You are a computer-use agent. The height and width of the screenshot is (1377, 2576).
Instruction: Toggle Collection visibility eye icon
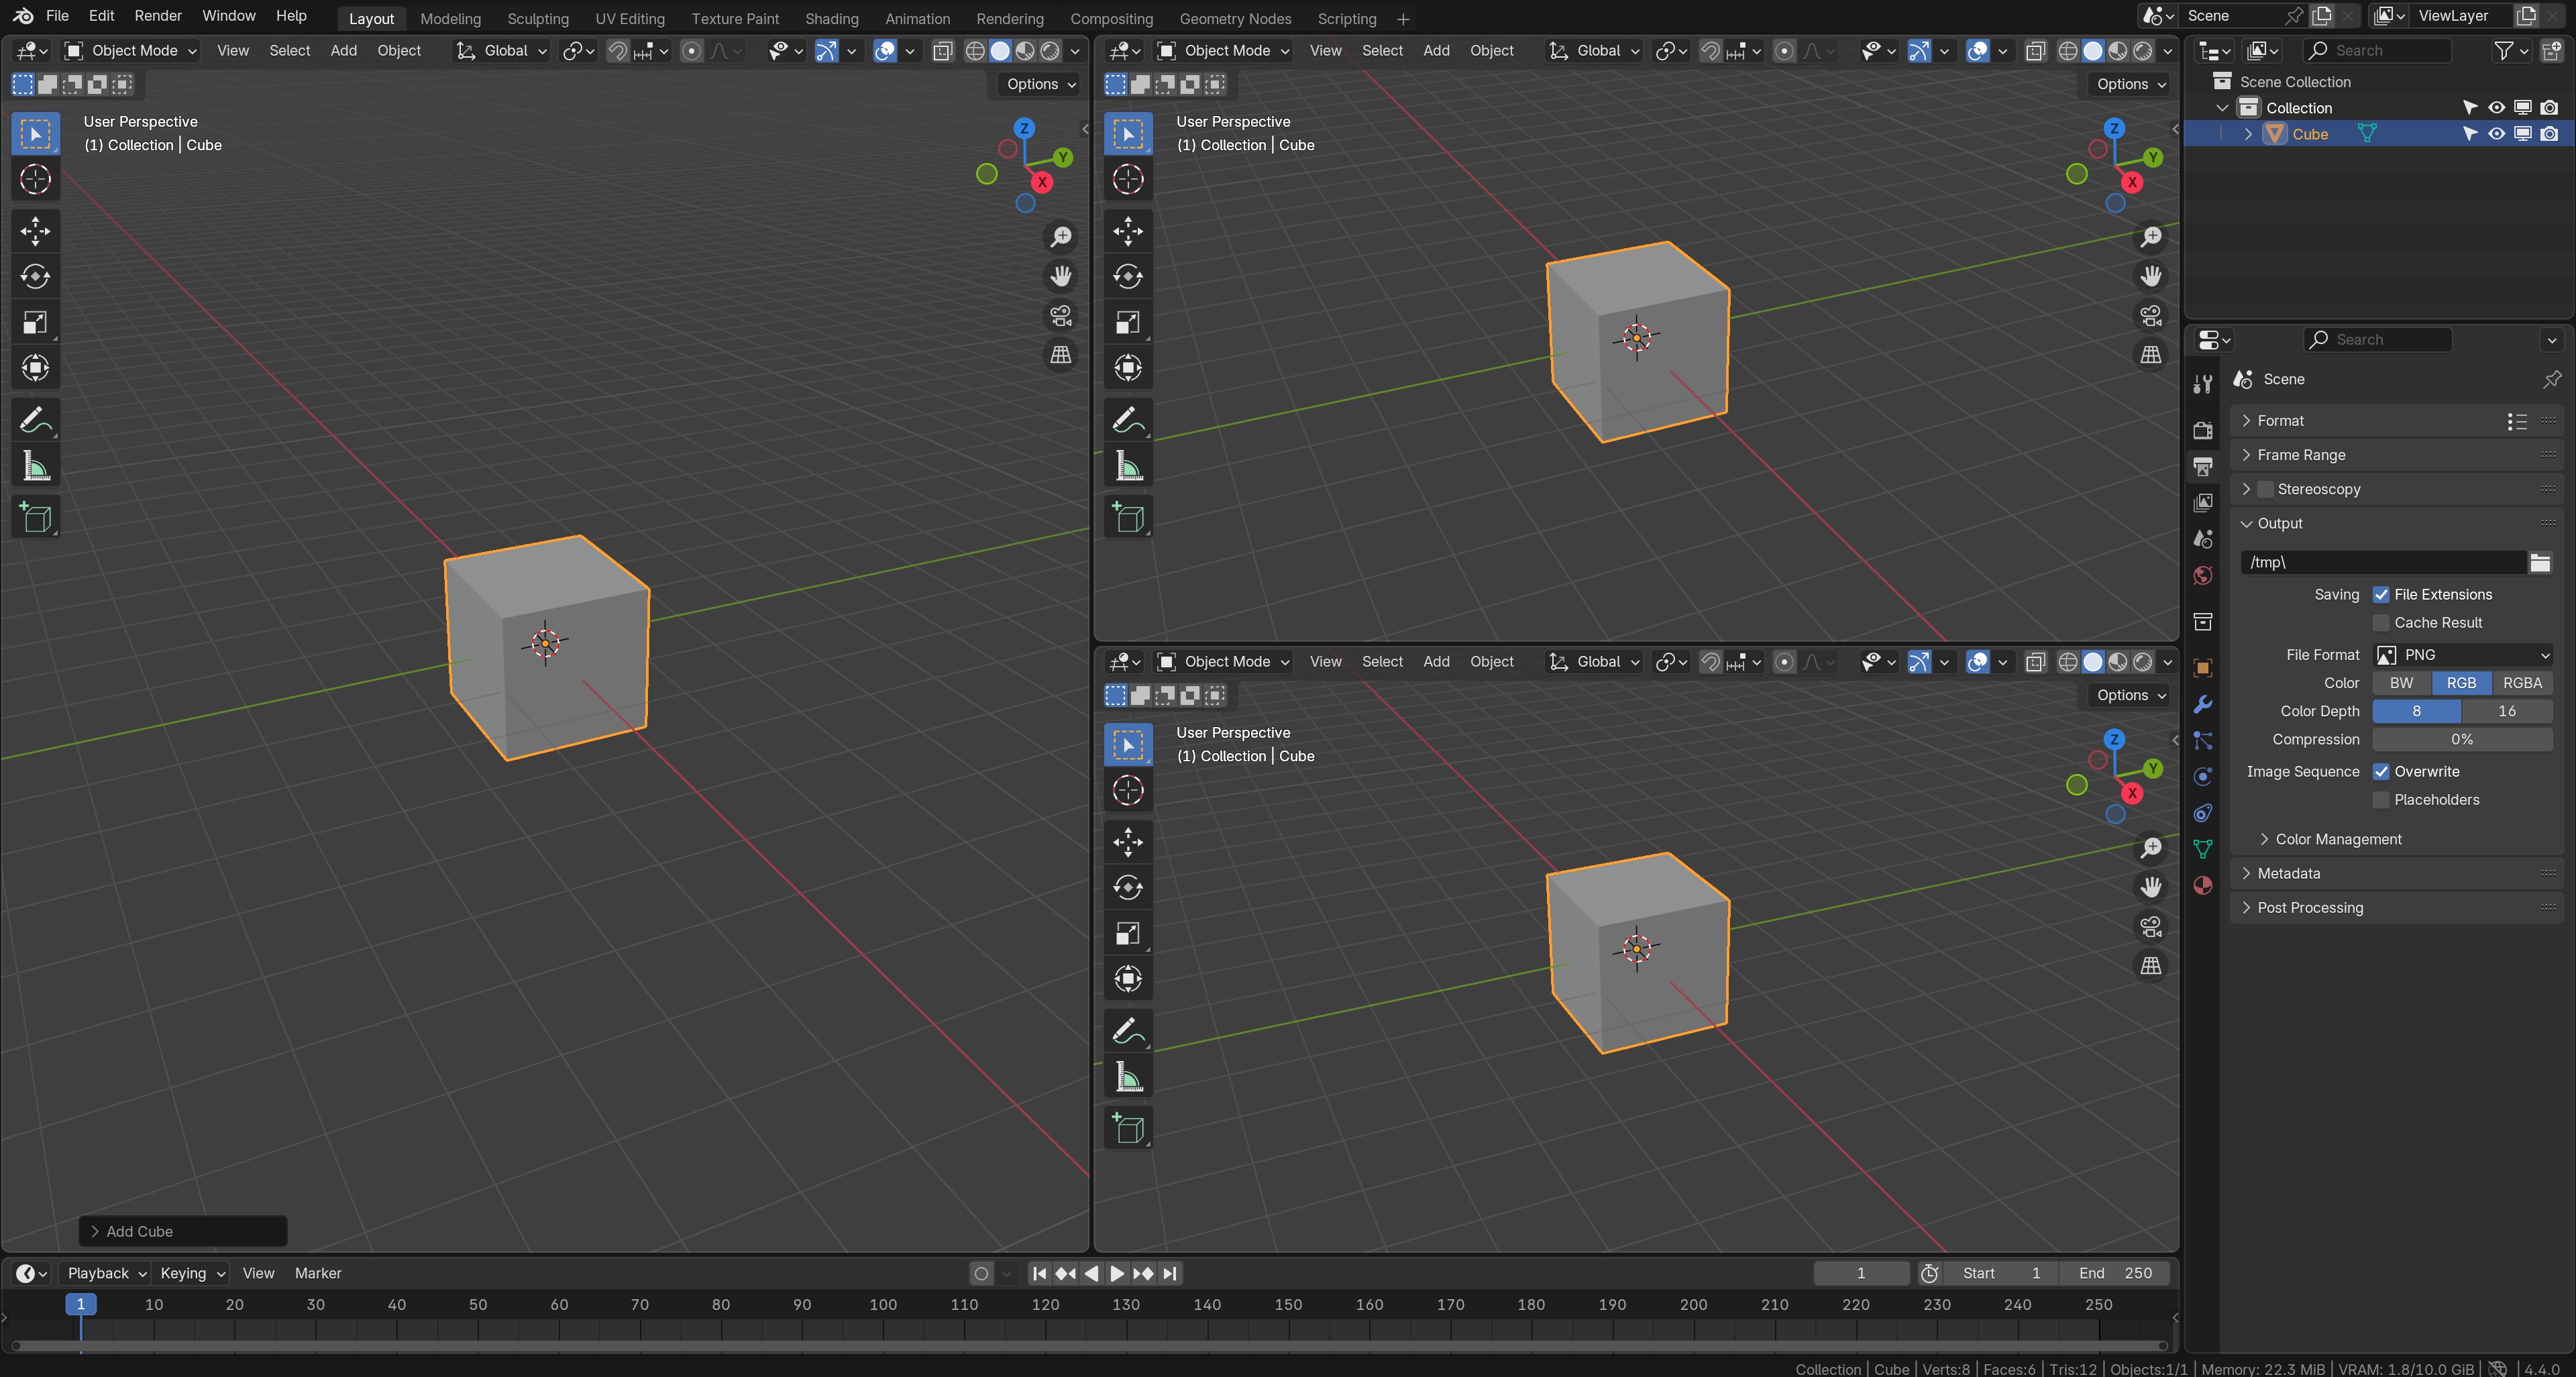[x=2497, y=108]
